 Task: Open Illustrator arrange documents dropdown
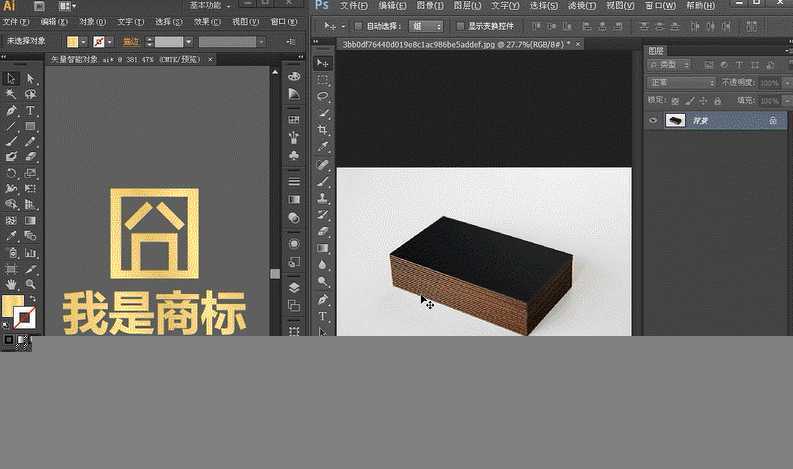point(67,6)
